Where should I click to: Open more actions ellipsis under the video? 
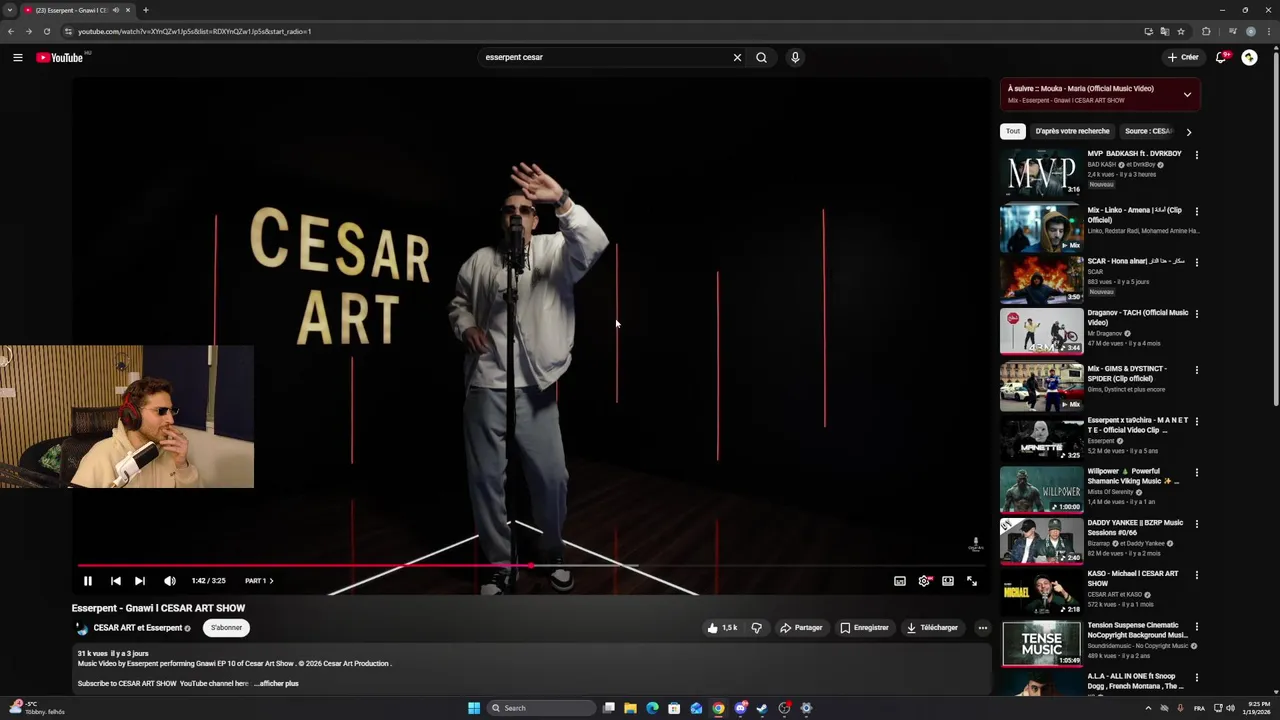point(982,628)
